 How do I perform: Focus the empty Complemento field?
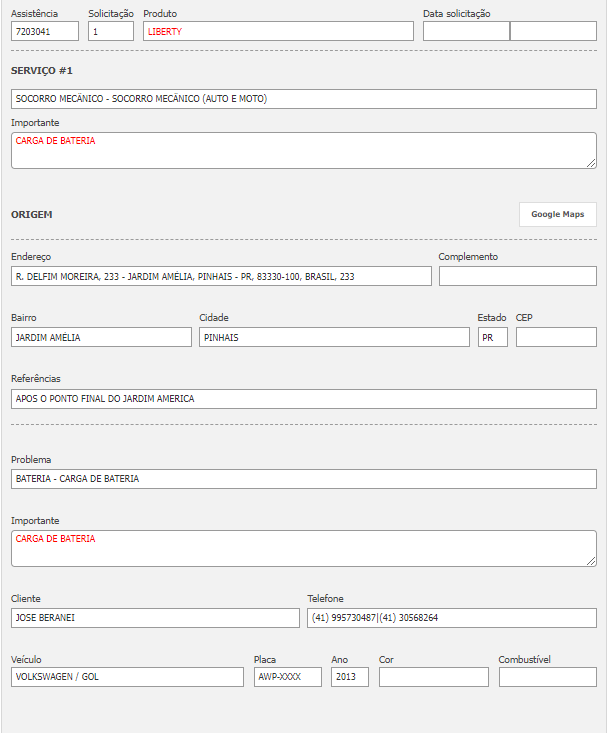coord(517,276)
